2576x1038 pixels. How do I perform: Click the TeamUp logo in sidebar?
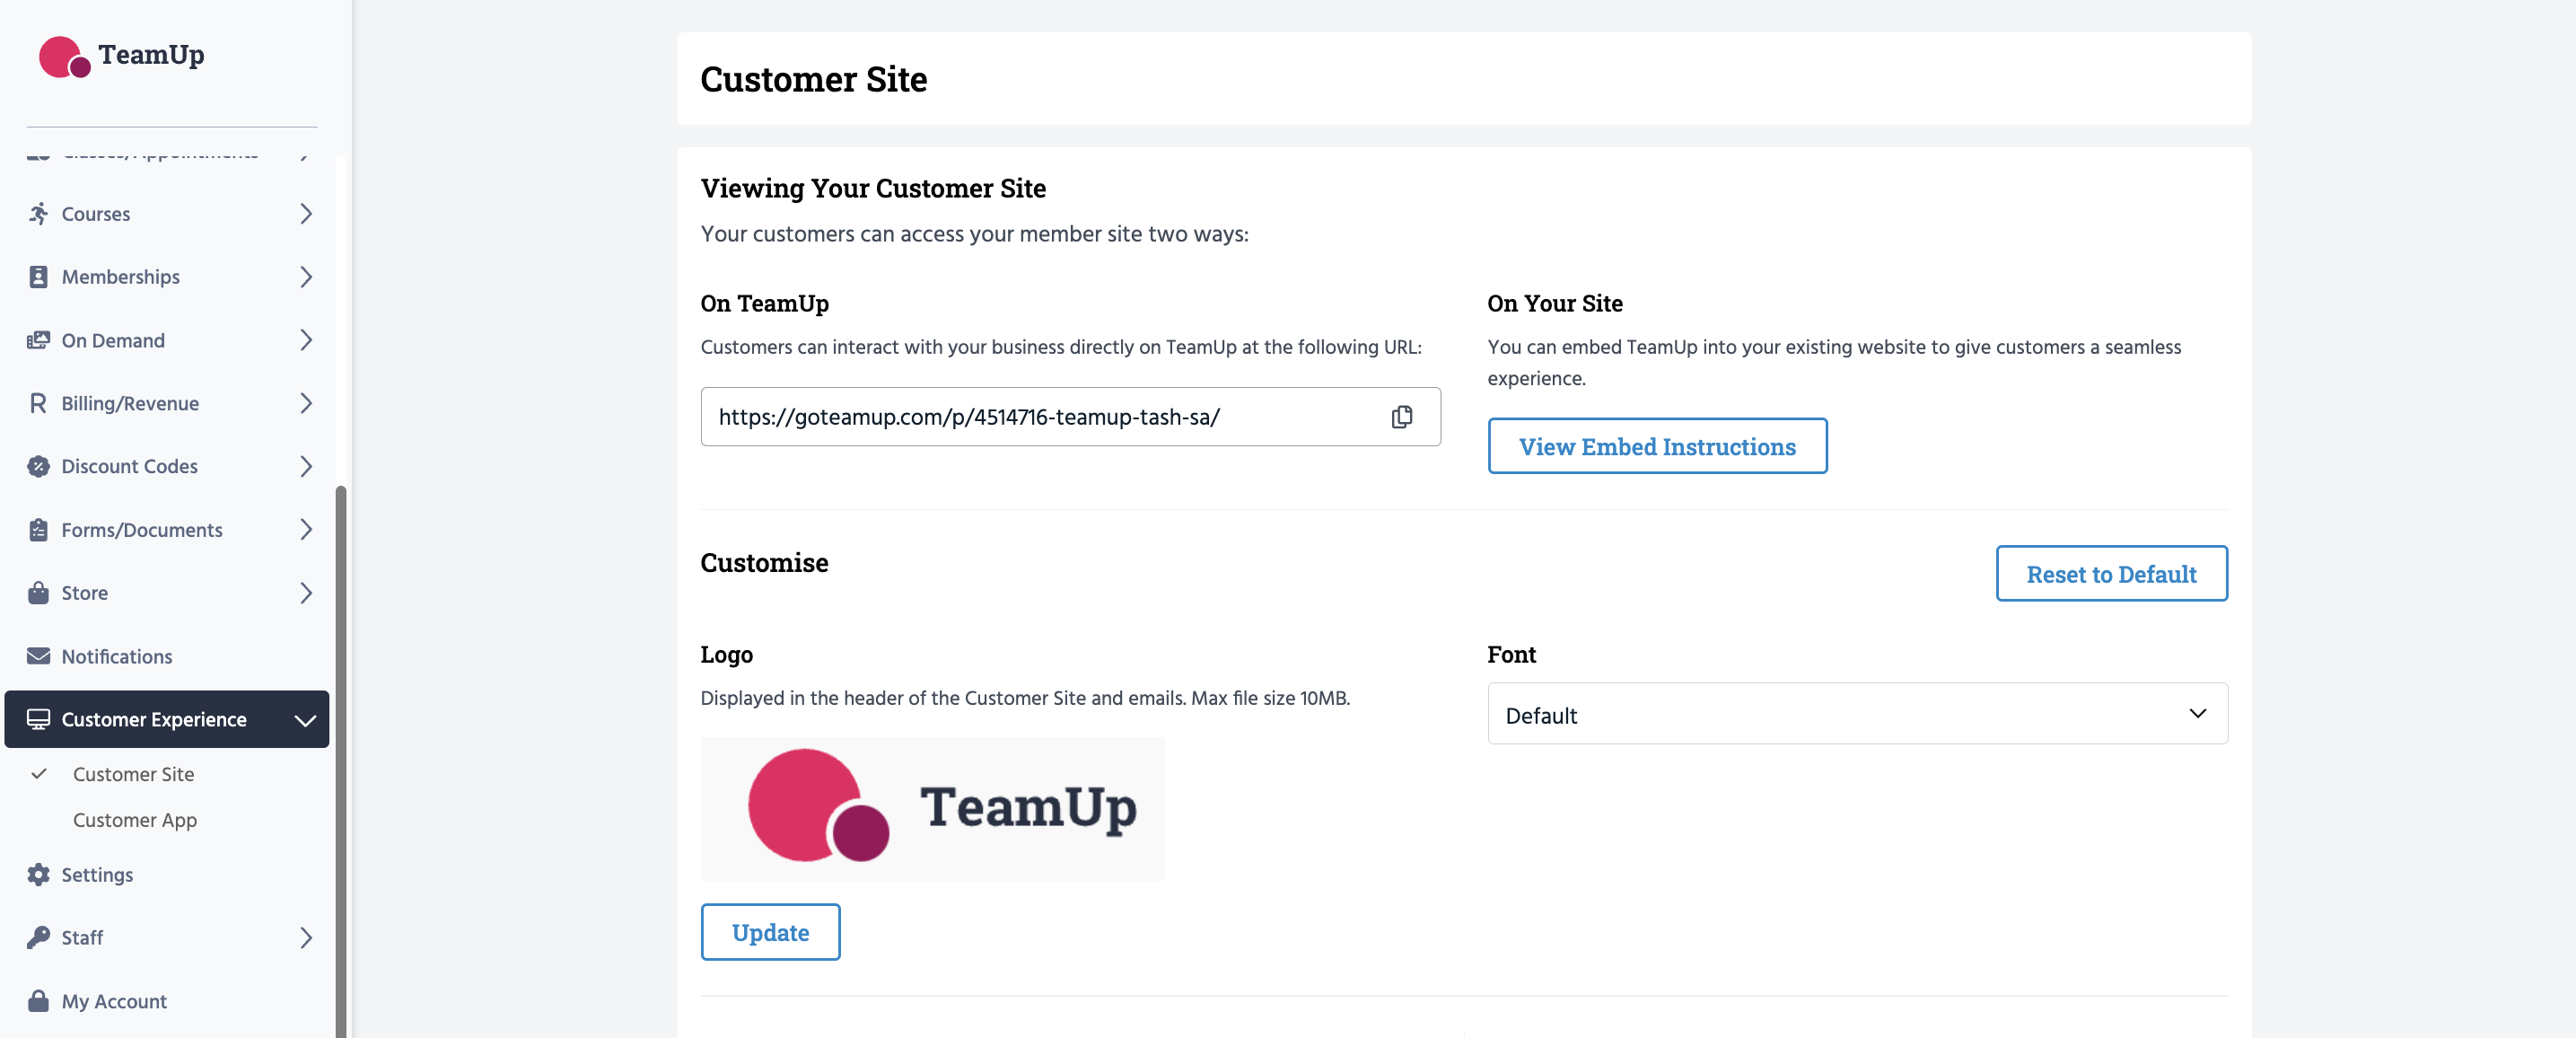click(x=121, y=56)
